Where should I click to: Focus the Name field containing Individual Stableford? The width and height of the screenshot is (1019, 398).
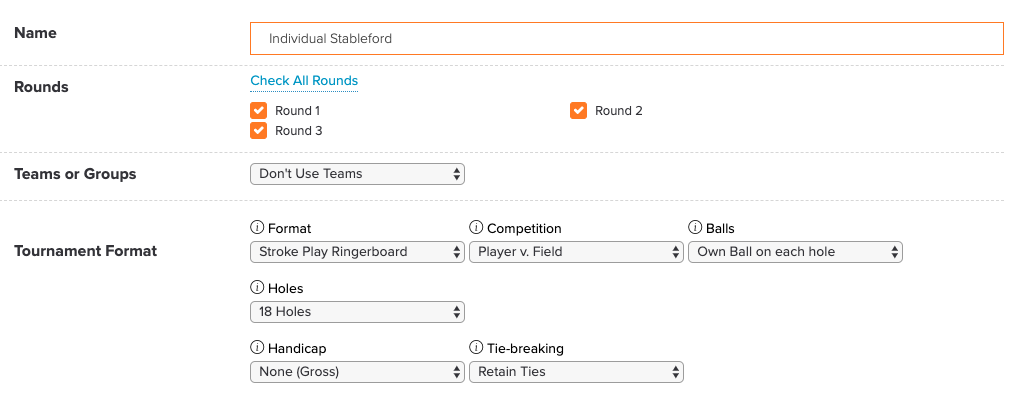pyautogui.click(x=627, y=38)
